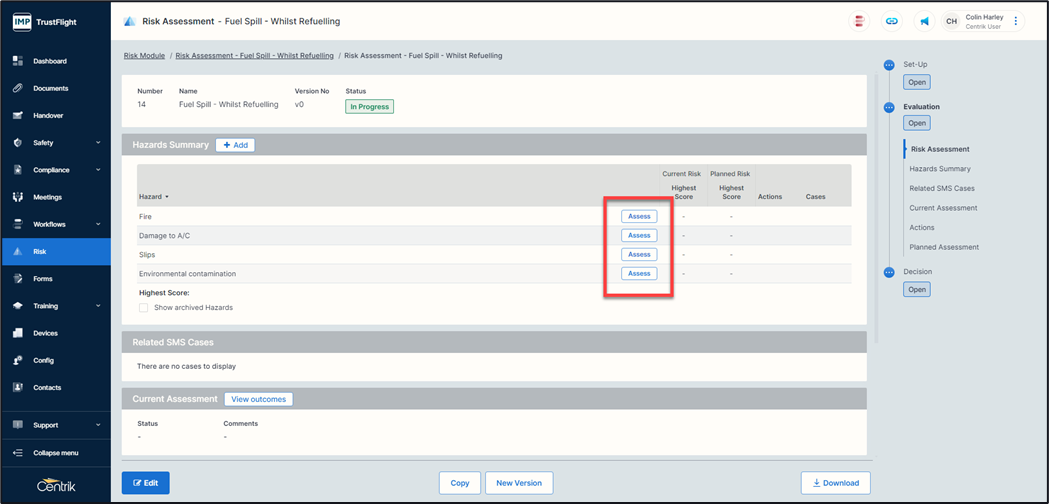Click the link chain icon in header

[892, 21]
